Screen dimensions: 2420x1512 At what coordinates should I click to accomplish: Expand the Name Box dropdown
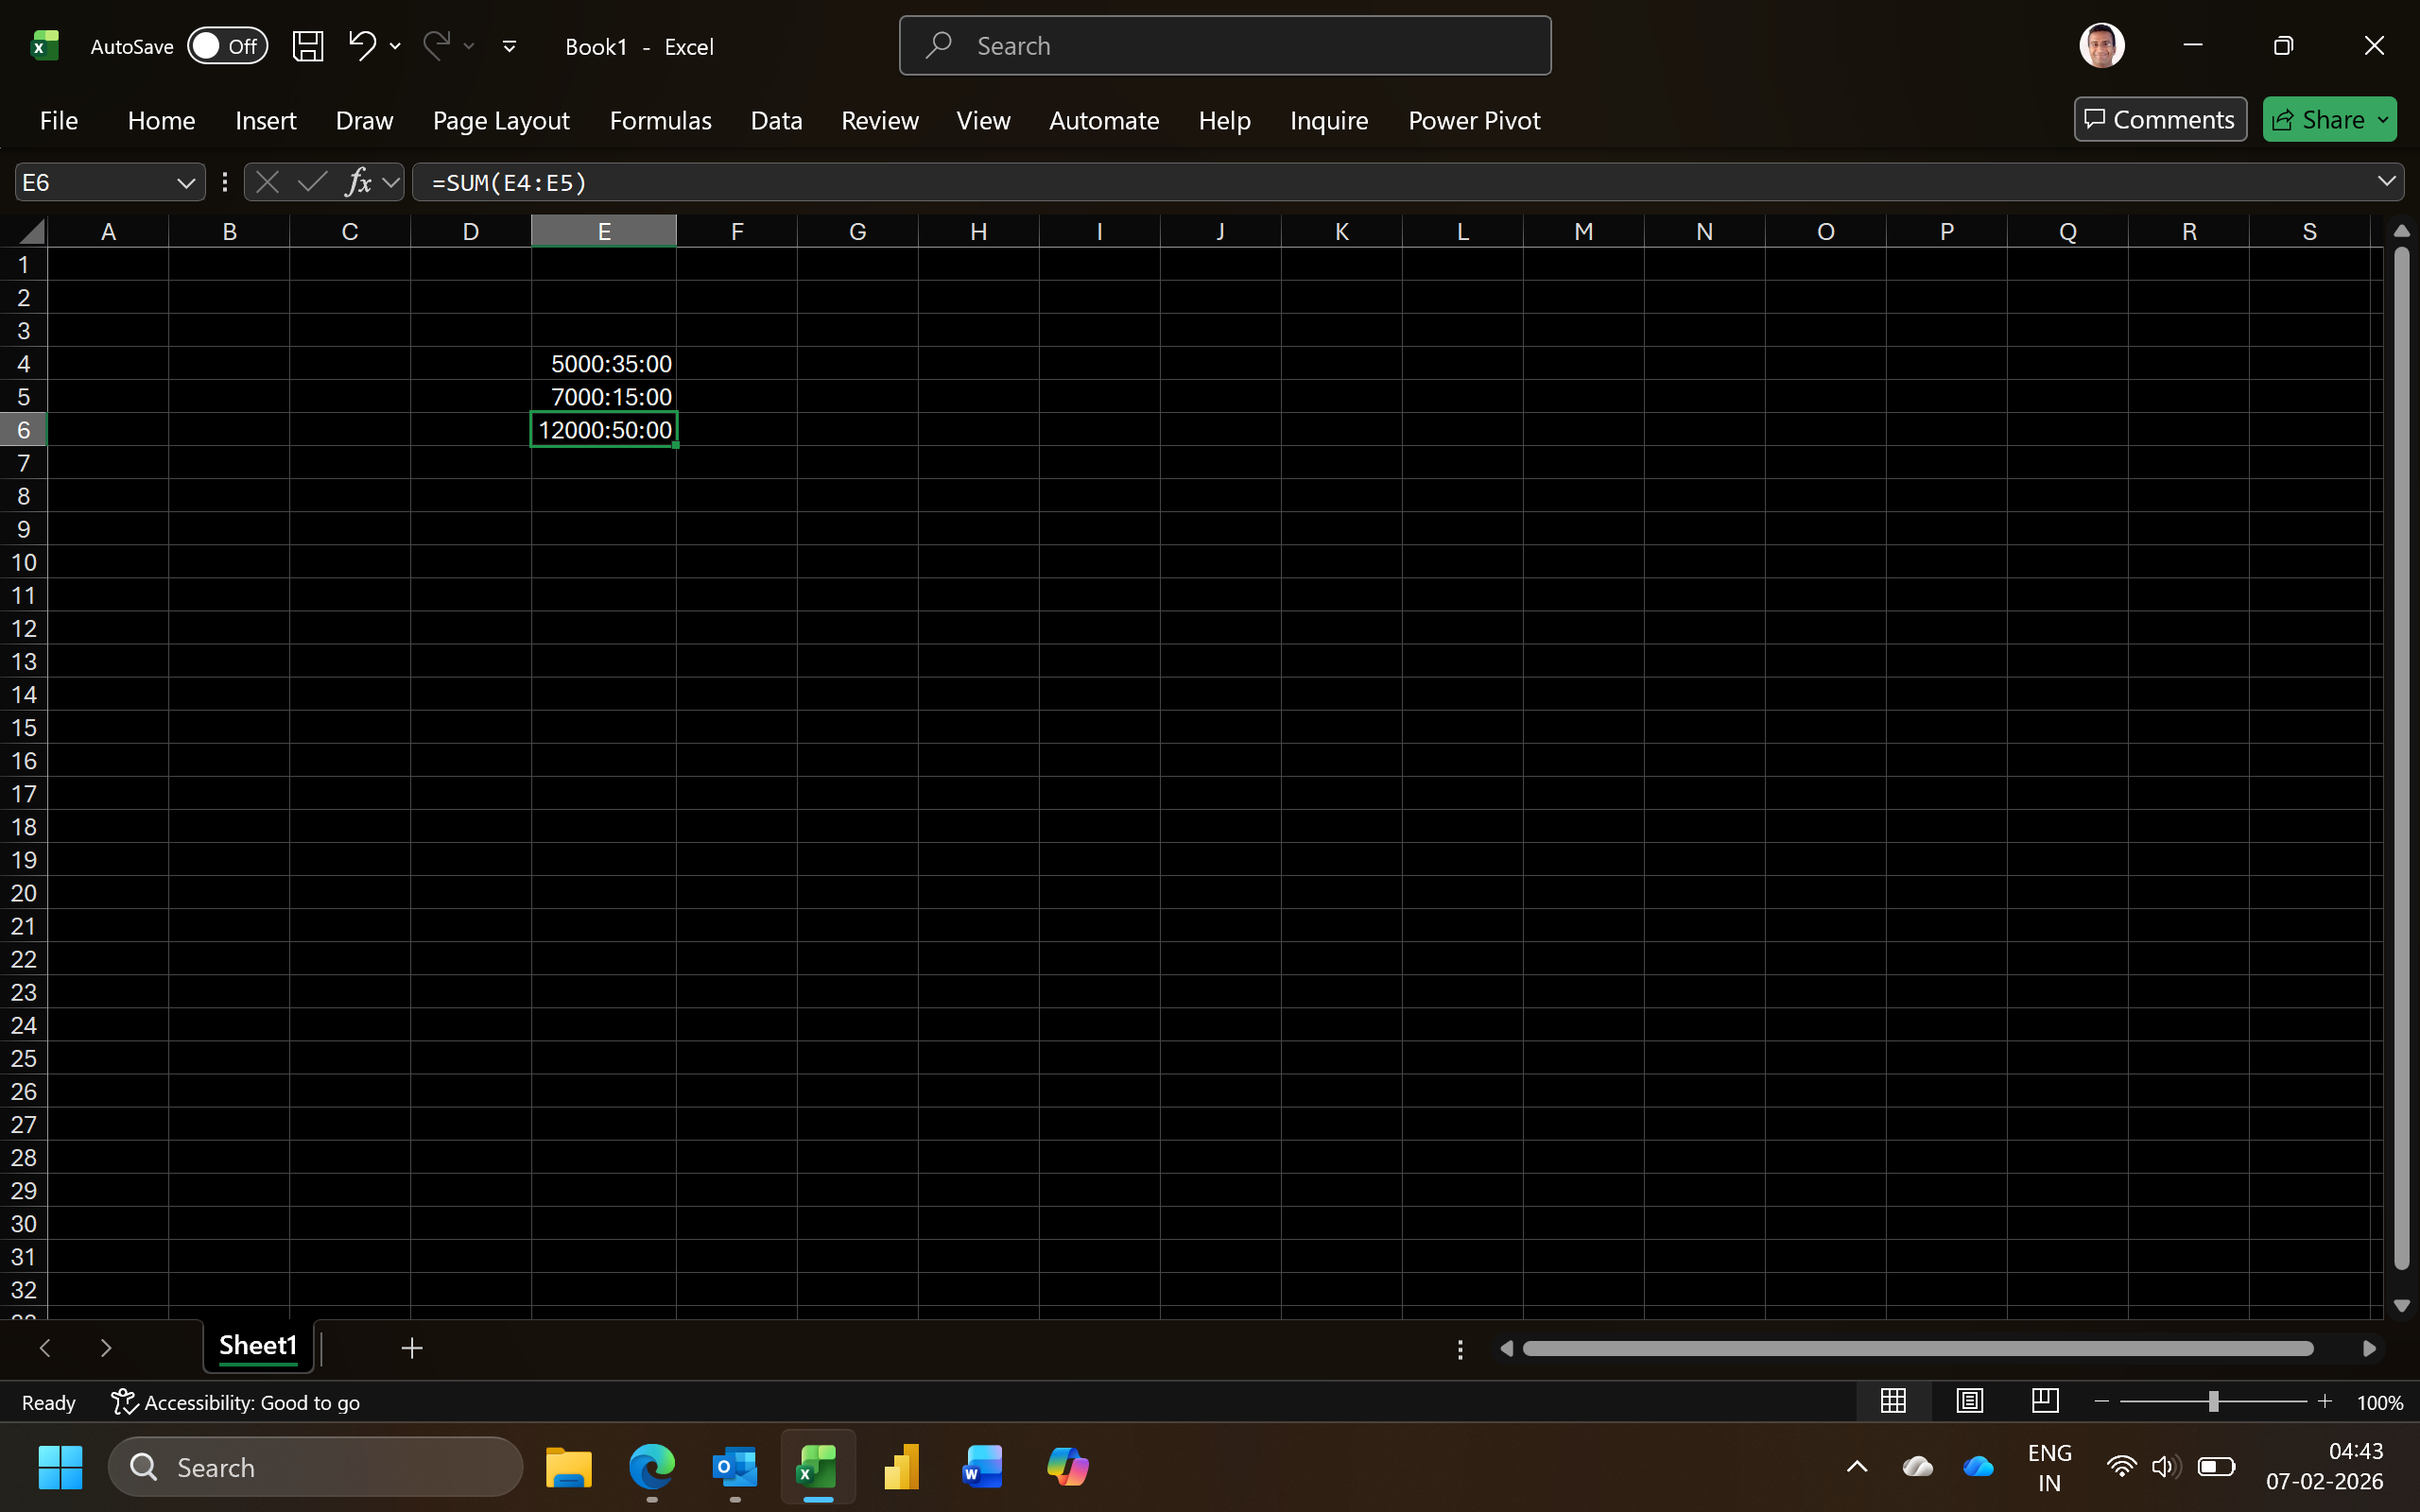coord(185,183)
